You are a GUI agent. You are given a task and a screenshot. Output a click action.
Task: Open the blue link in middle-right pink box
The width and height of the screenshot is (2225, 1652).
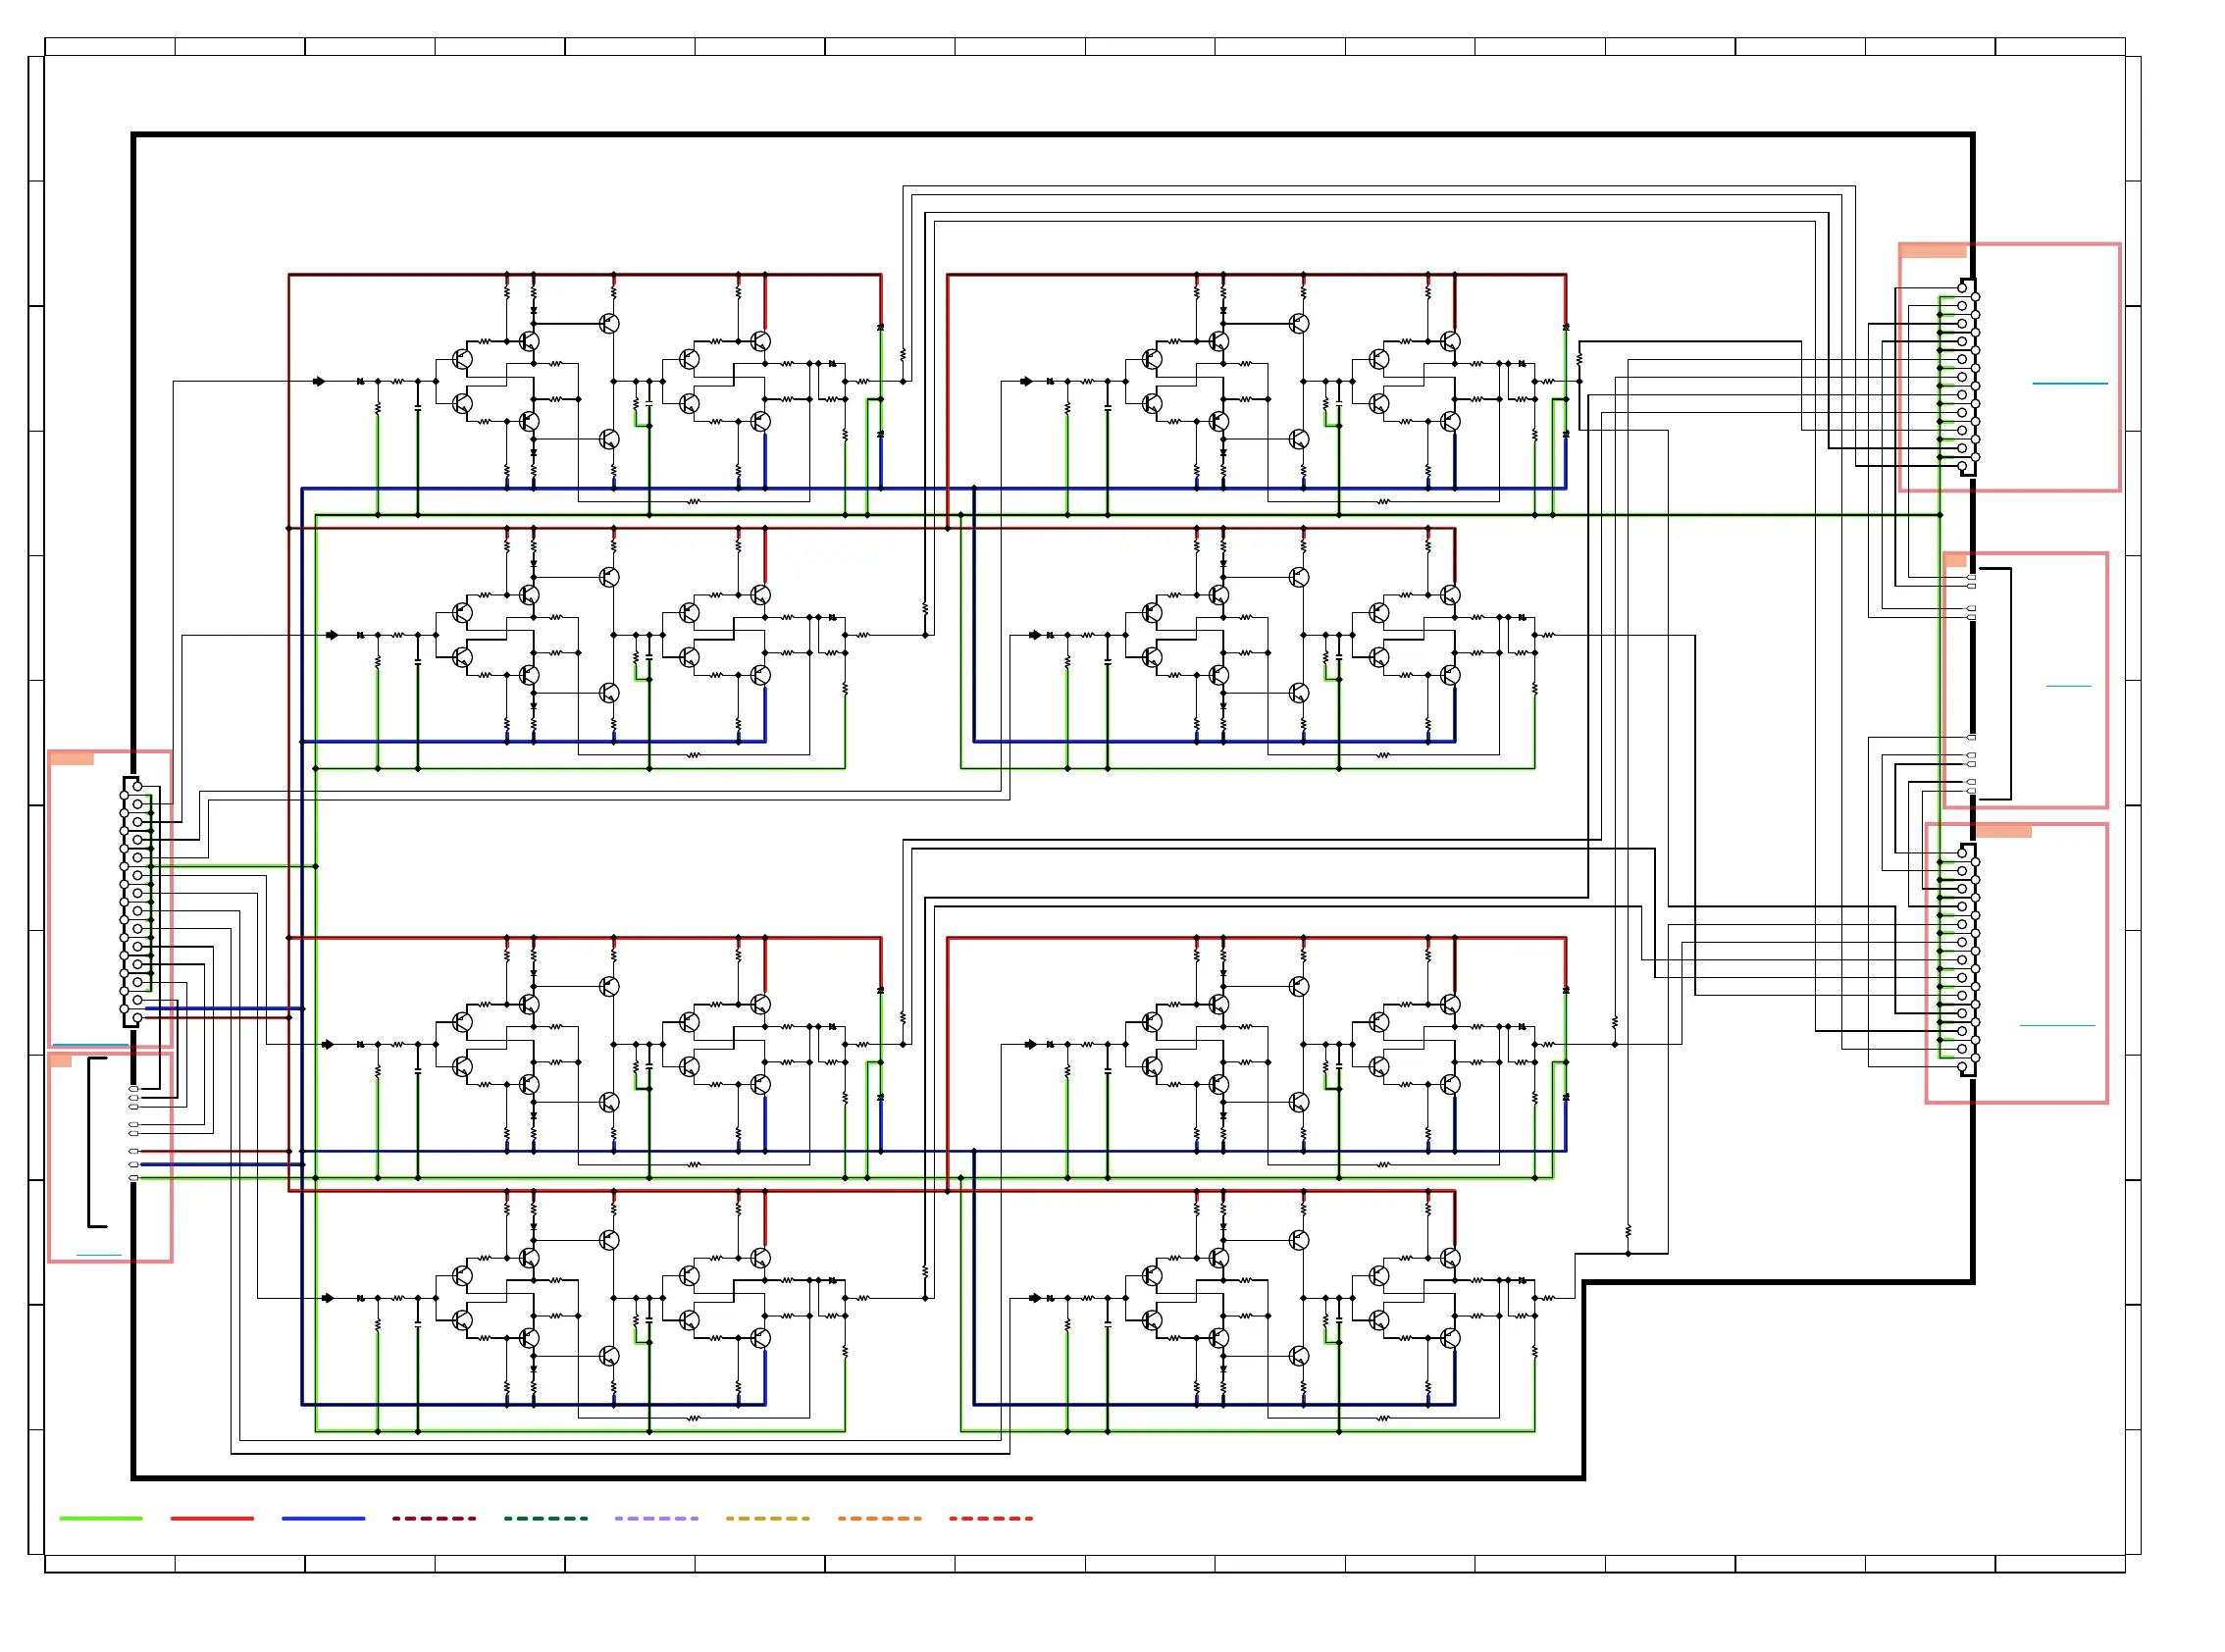(2068, 686)
